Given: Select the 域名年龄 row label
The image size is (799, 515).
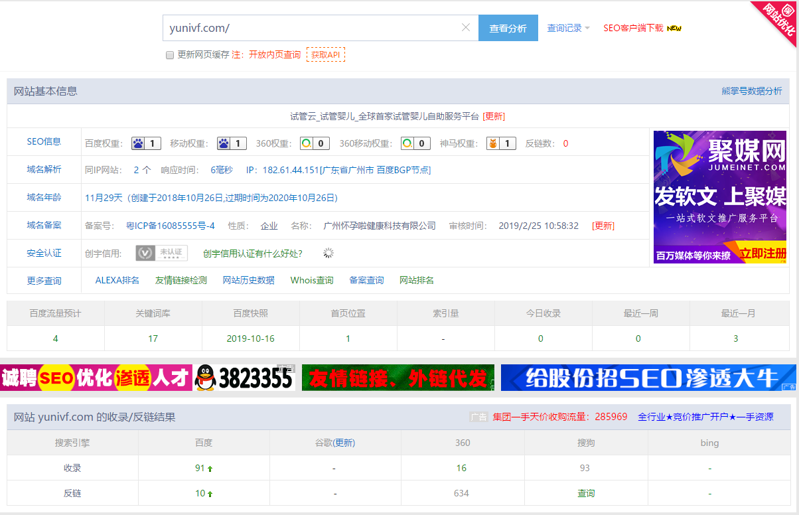Looking at the screenshot, I should (44, 198).
